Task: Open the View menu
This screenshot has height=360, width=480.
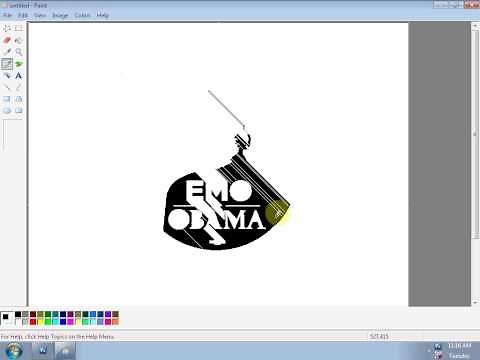Action: 40,15
